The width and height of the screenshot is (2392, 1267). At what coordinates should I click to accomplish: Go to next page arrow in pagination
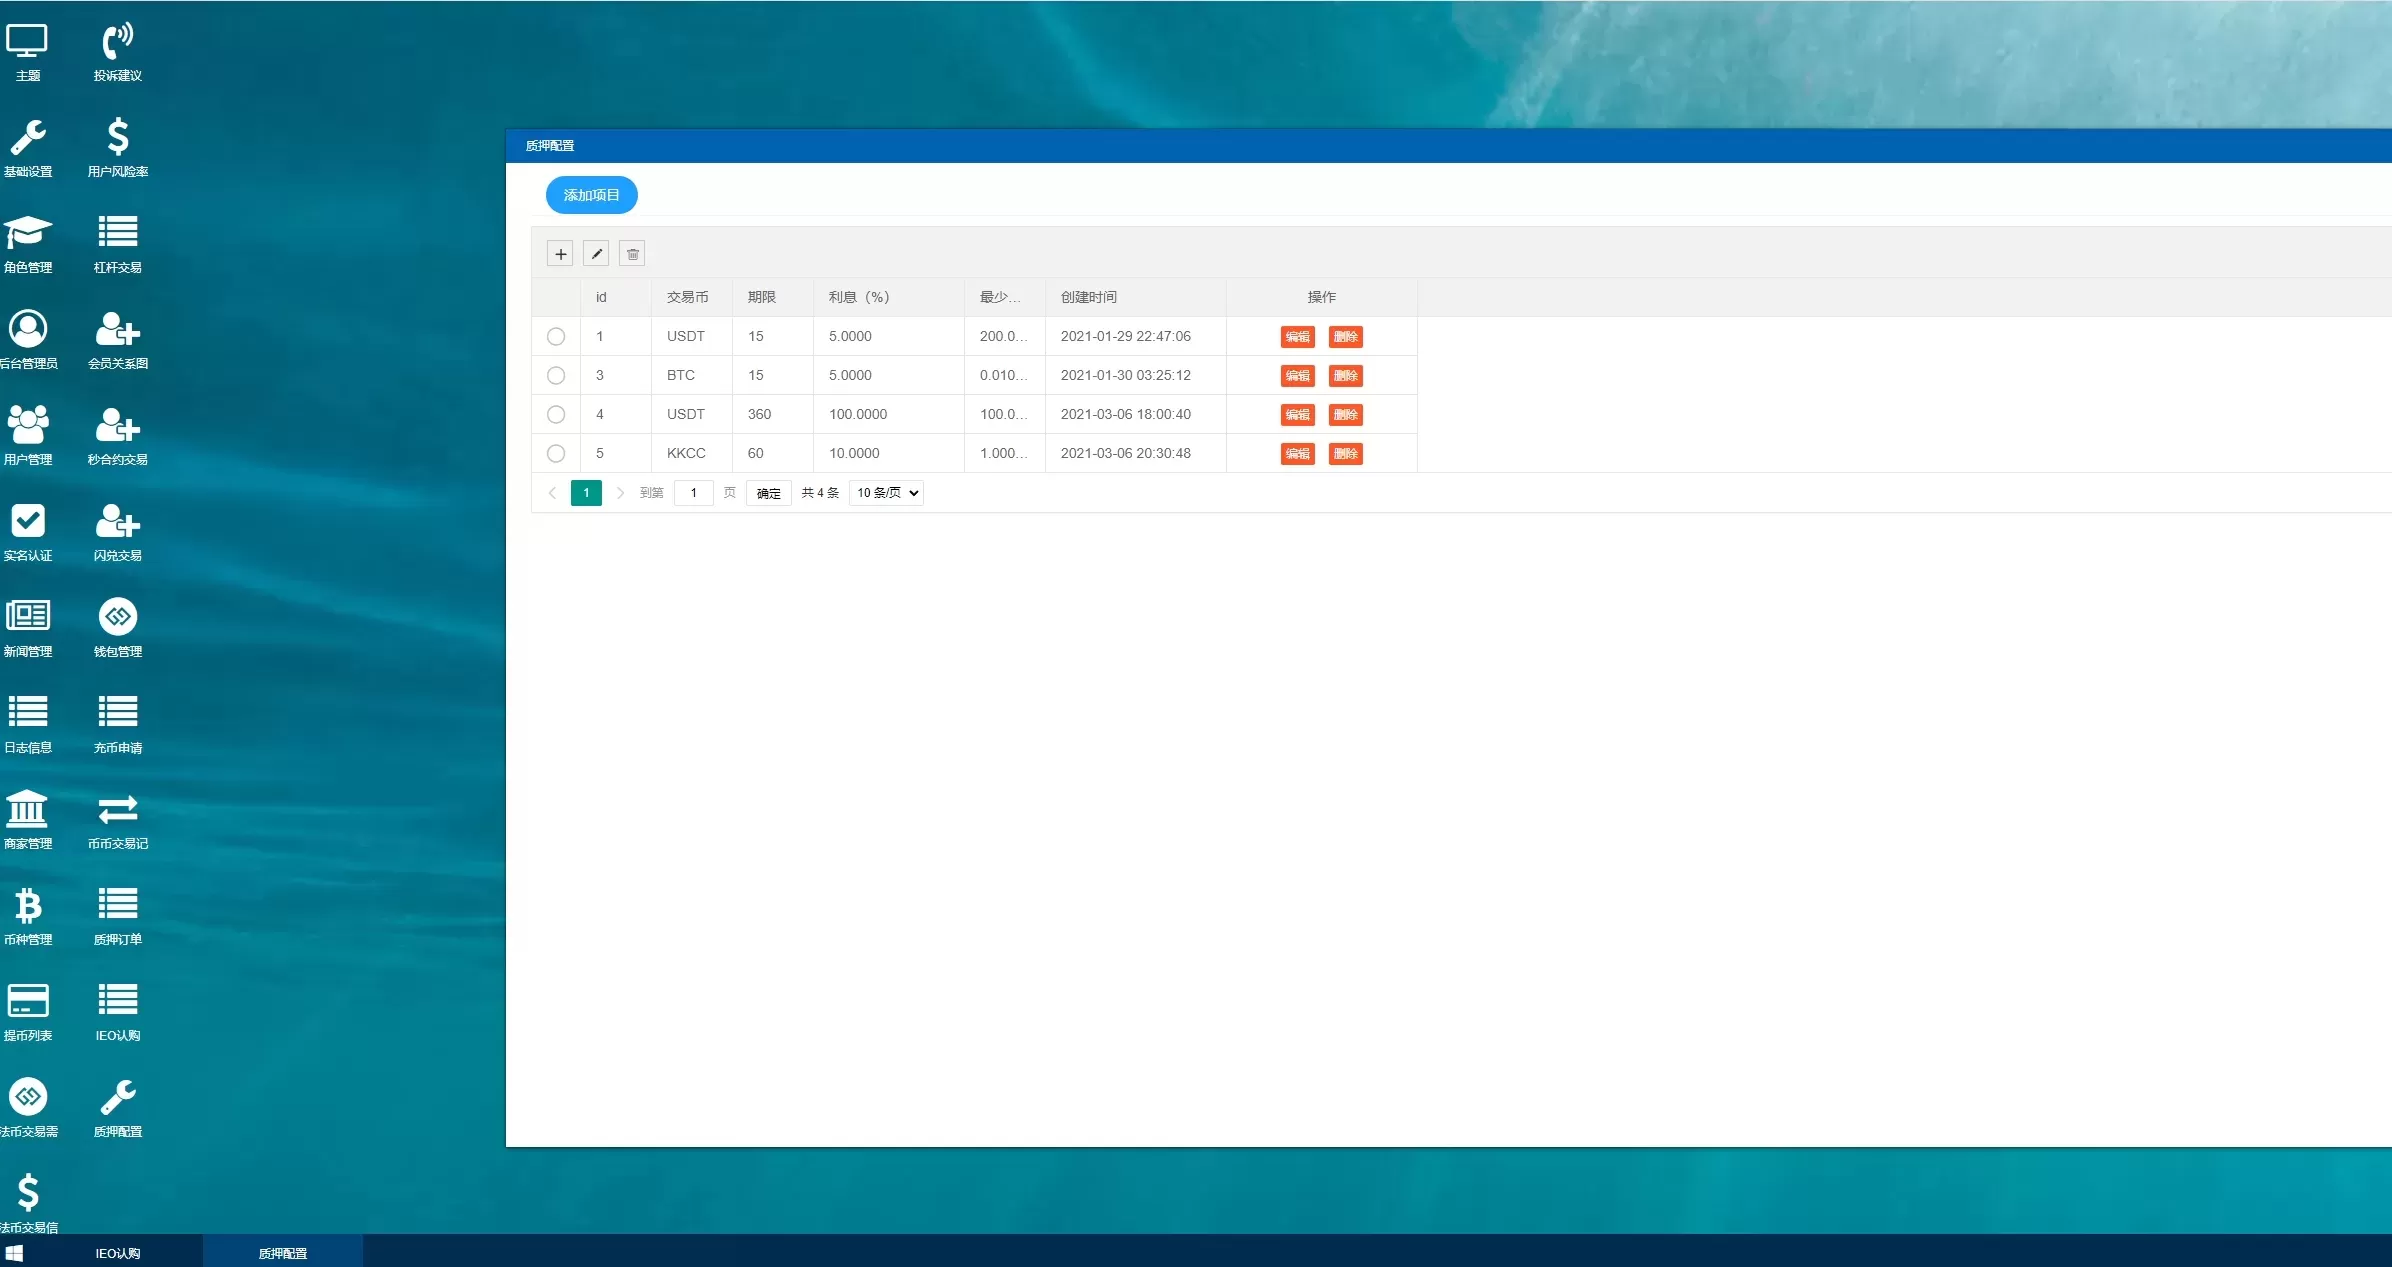click(x=620, y=493)
